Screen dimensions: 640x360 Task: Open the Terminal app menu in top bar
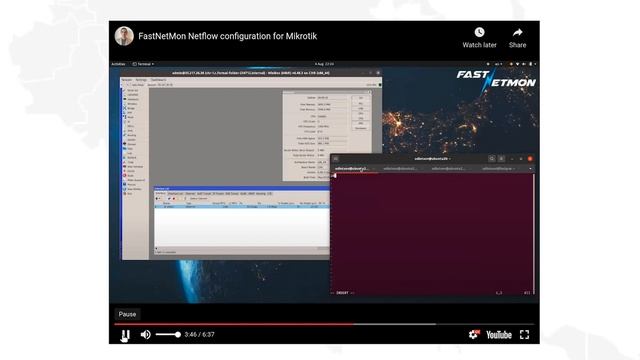point(143,64)
